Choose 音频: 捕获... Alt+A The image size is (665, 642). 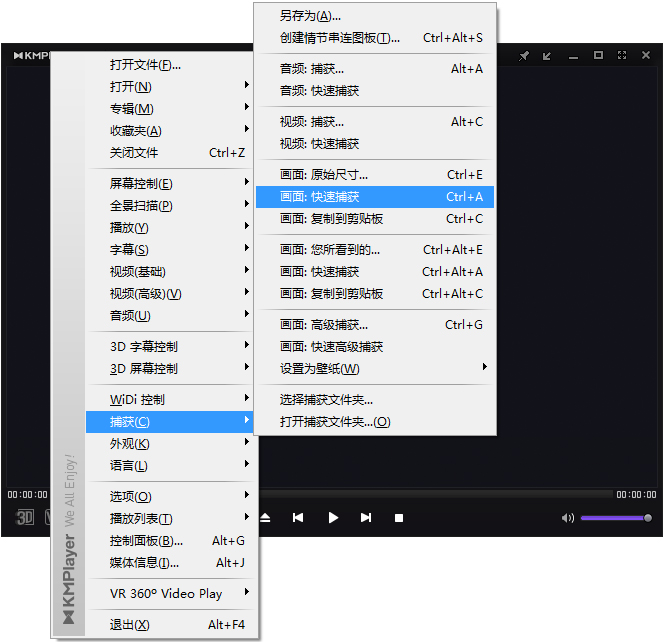[375, 69]
